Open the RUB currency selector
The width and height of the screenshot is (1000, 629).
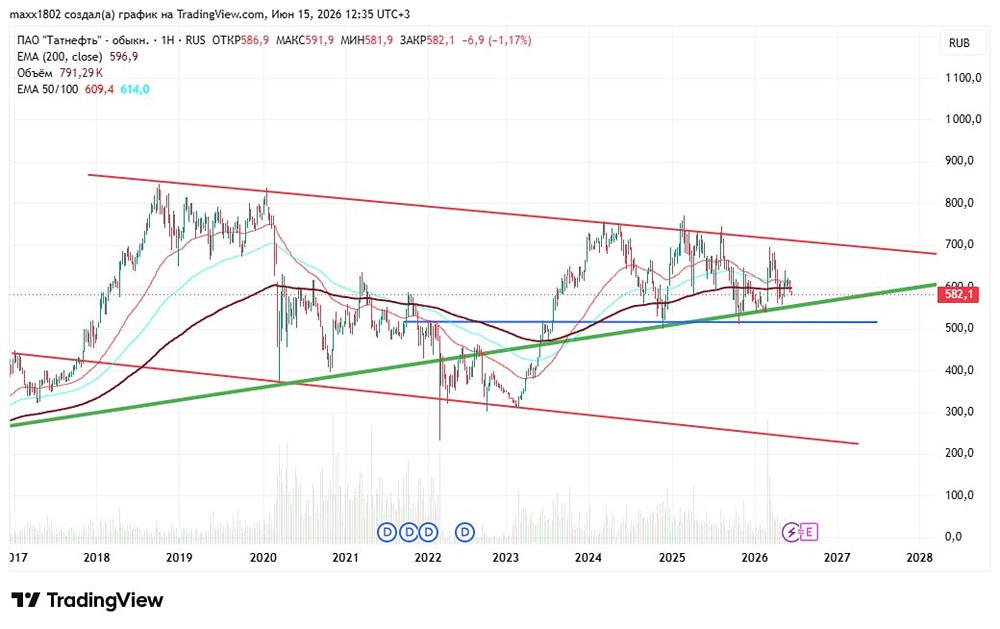coord(959,43)
